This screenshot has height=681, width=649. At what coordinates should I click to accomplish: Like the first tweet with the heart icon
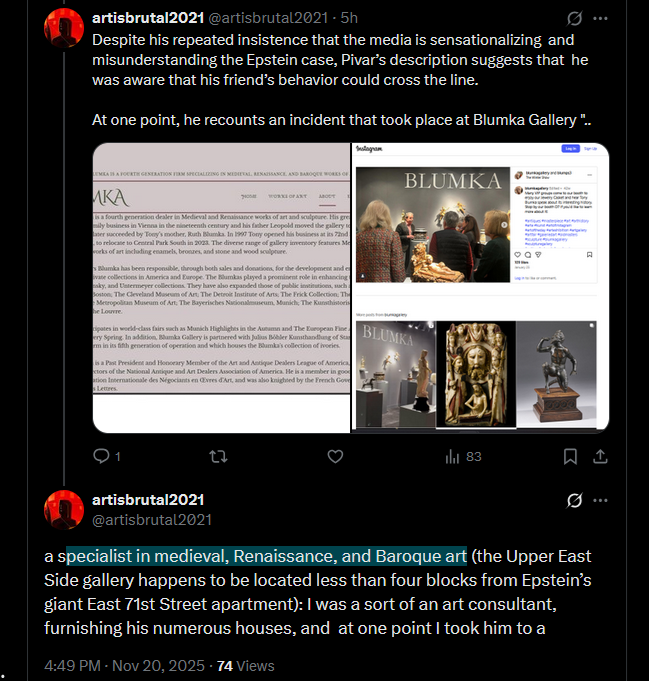335,456
